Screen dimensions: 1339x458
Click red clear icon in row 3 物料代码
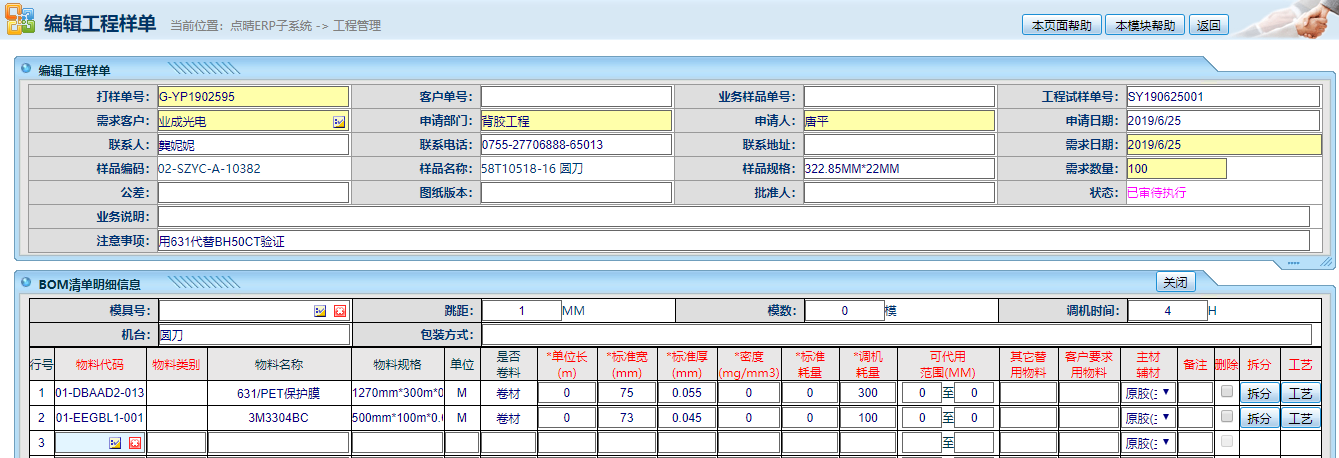pyautogui.click(x=134, y=442)
